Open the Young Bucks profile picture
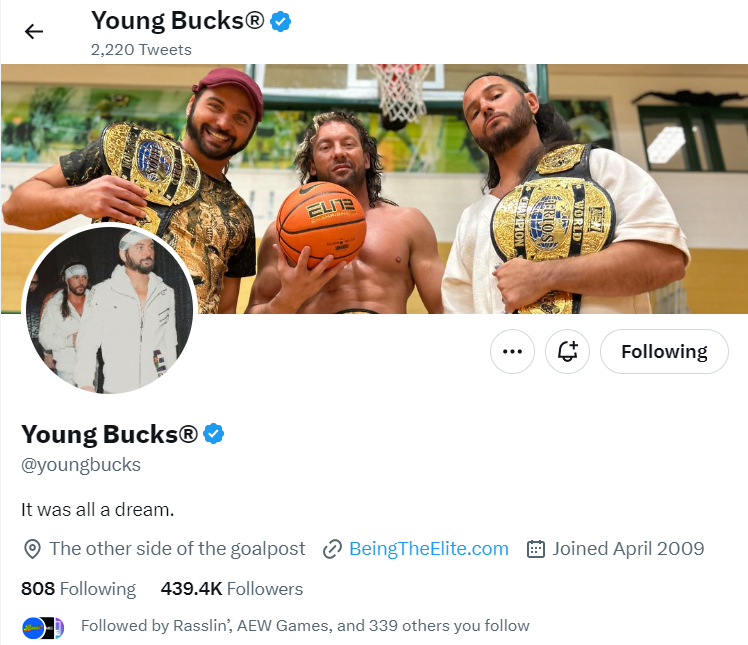The width and height of the screenshot is (748, 645). [x=109, y=311]
